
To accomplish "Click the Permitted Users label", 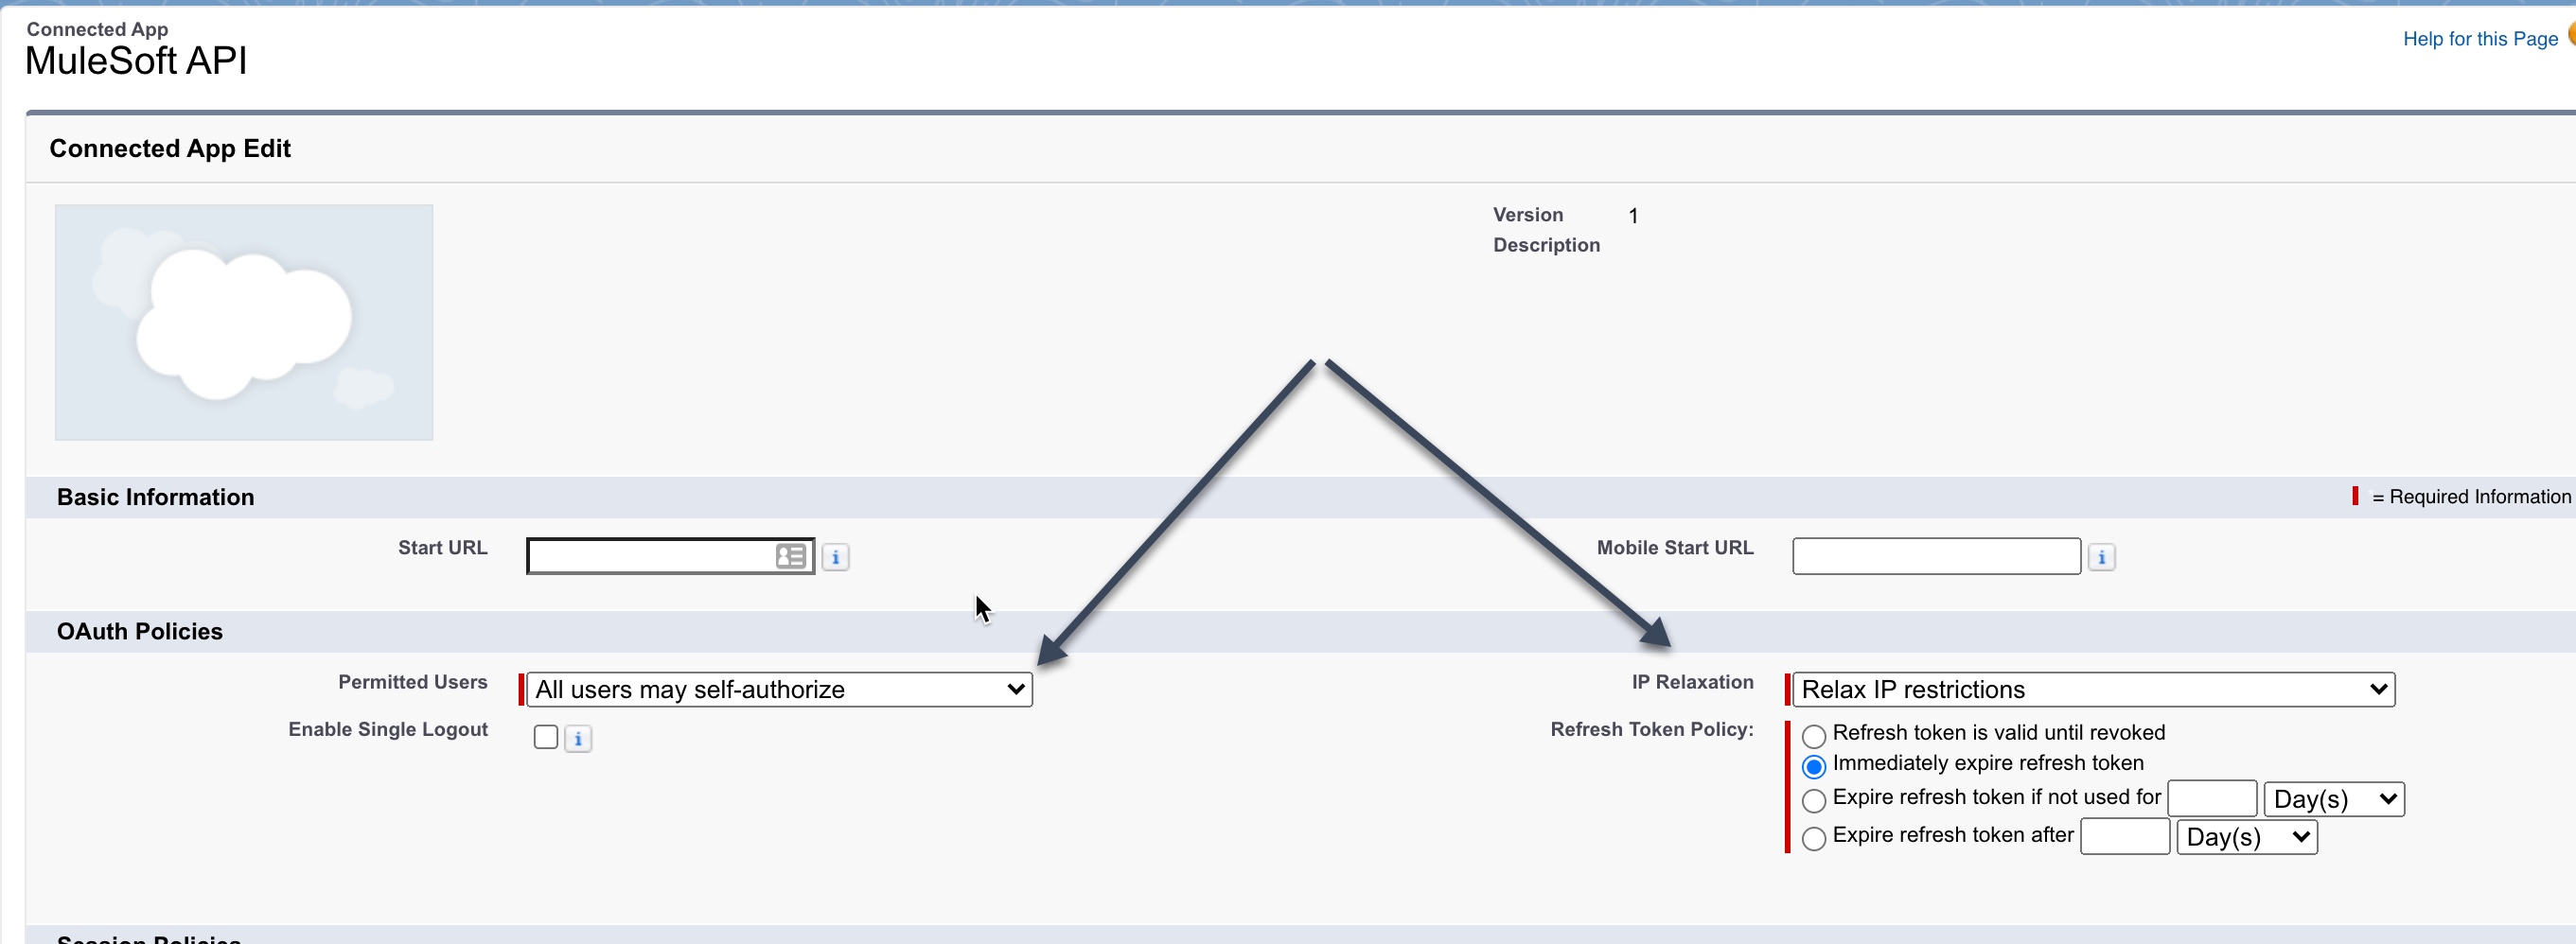I will coord(413,682).
